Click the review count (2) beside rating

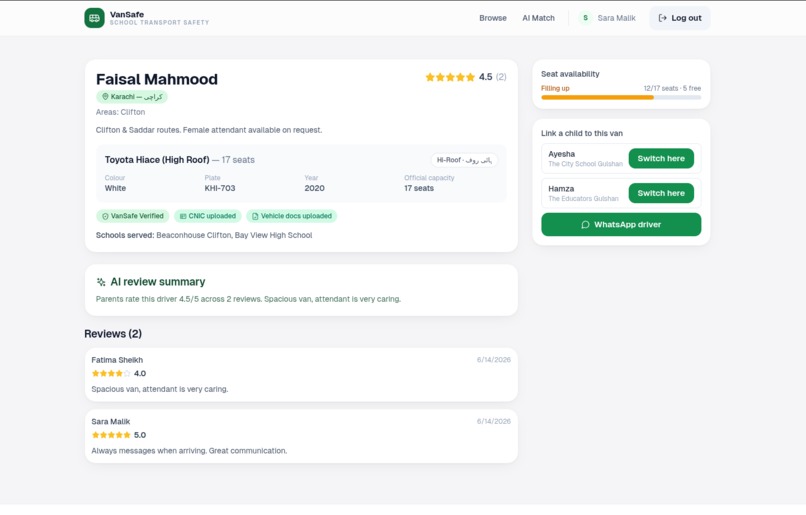click(501, 77)
